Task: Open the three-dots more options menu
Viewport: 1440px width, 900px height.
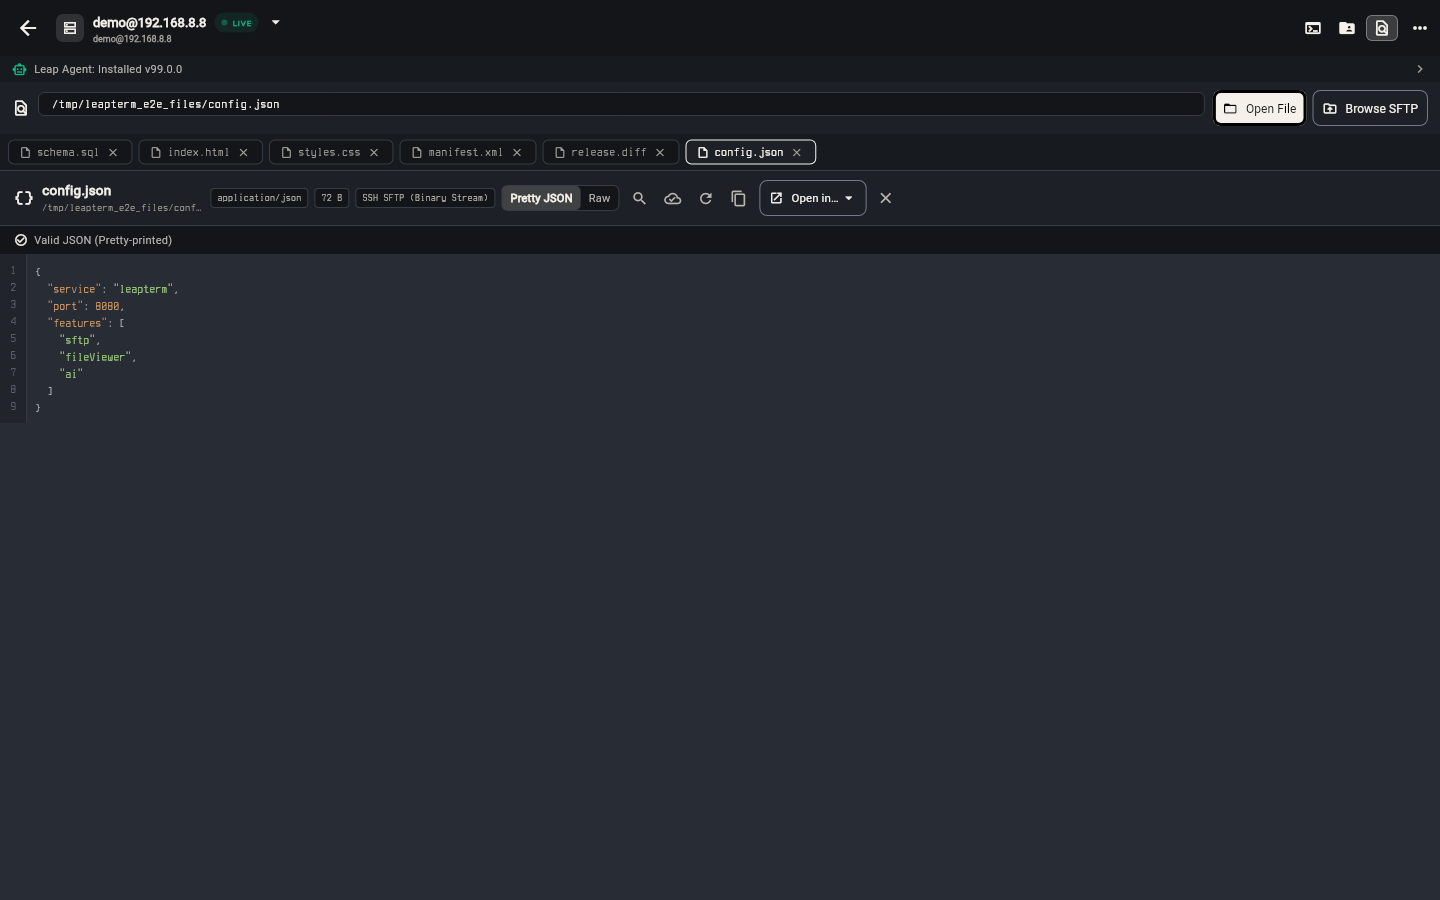Action: (x=1420, y=28)
